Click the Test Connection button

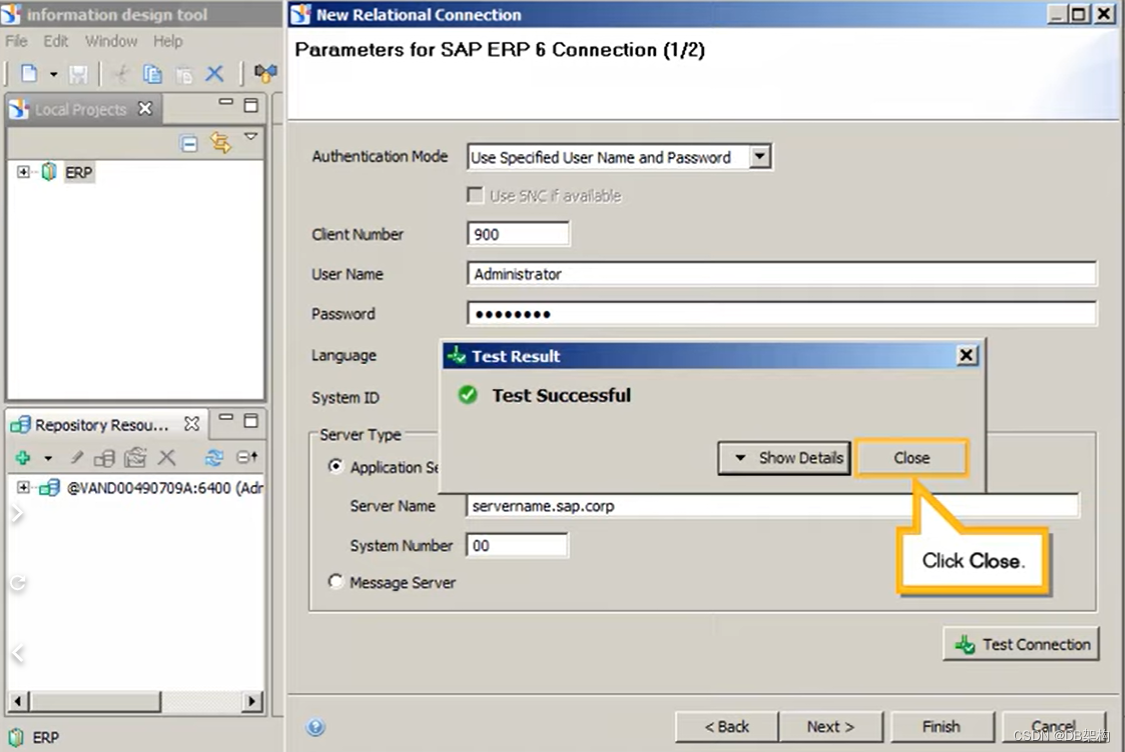click(1020, 644)
